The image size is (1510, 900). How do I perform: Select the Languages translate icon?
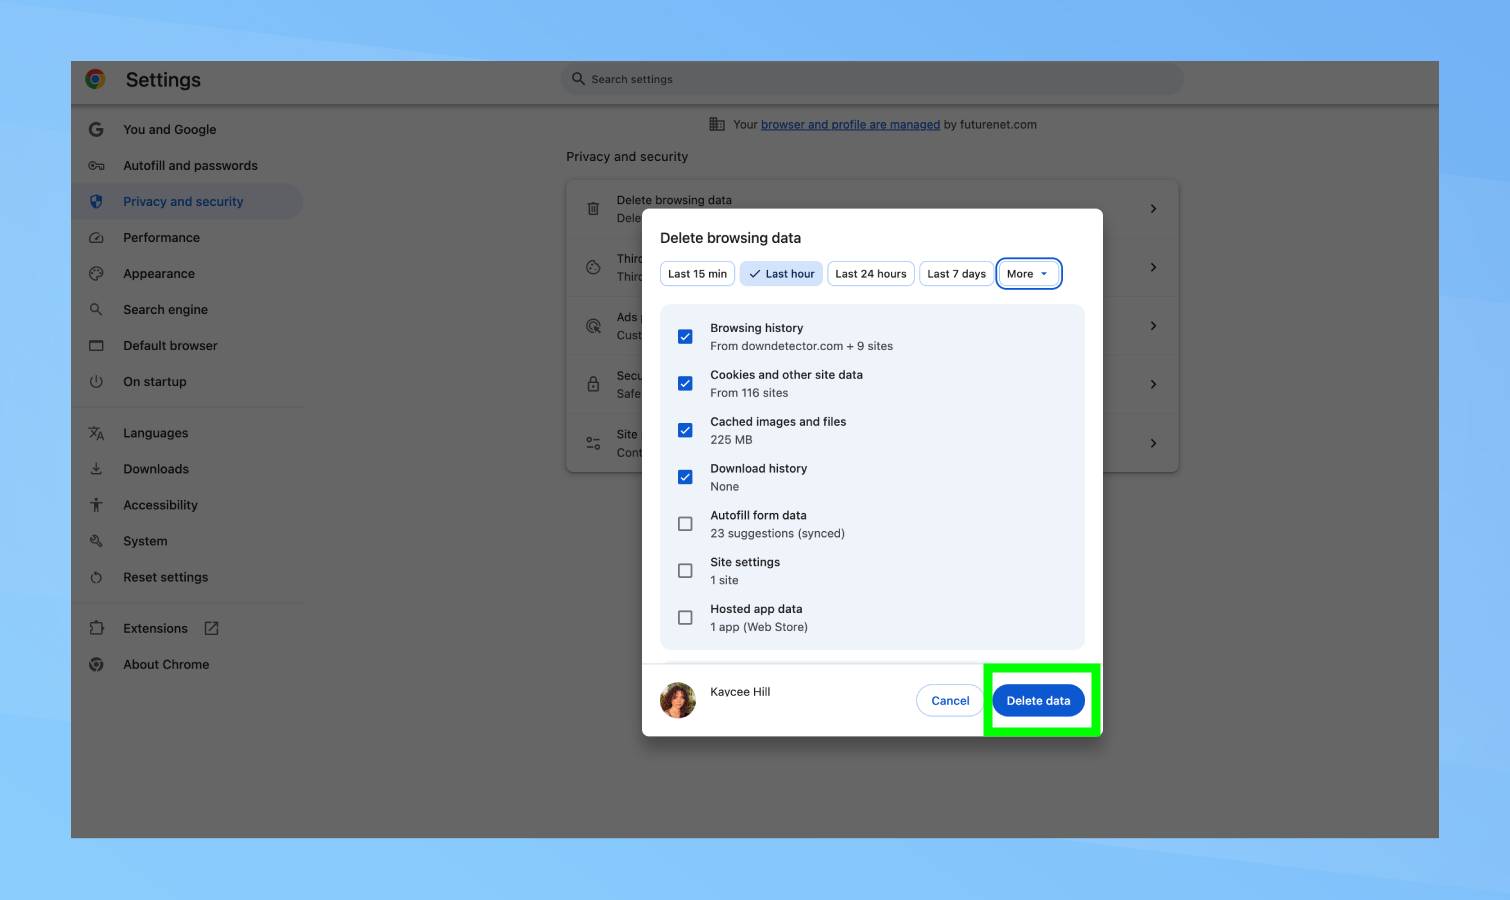tap(96, 433)
